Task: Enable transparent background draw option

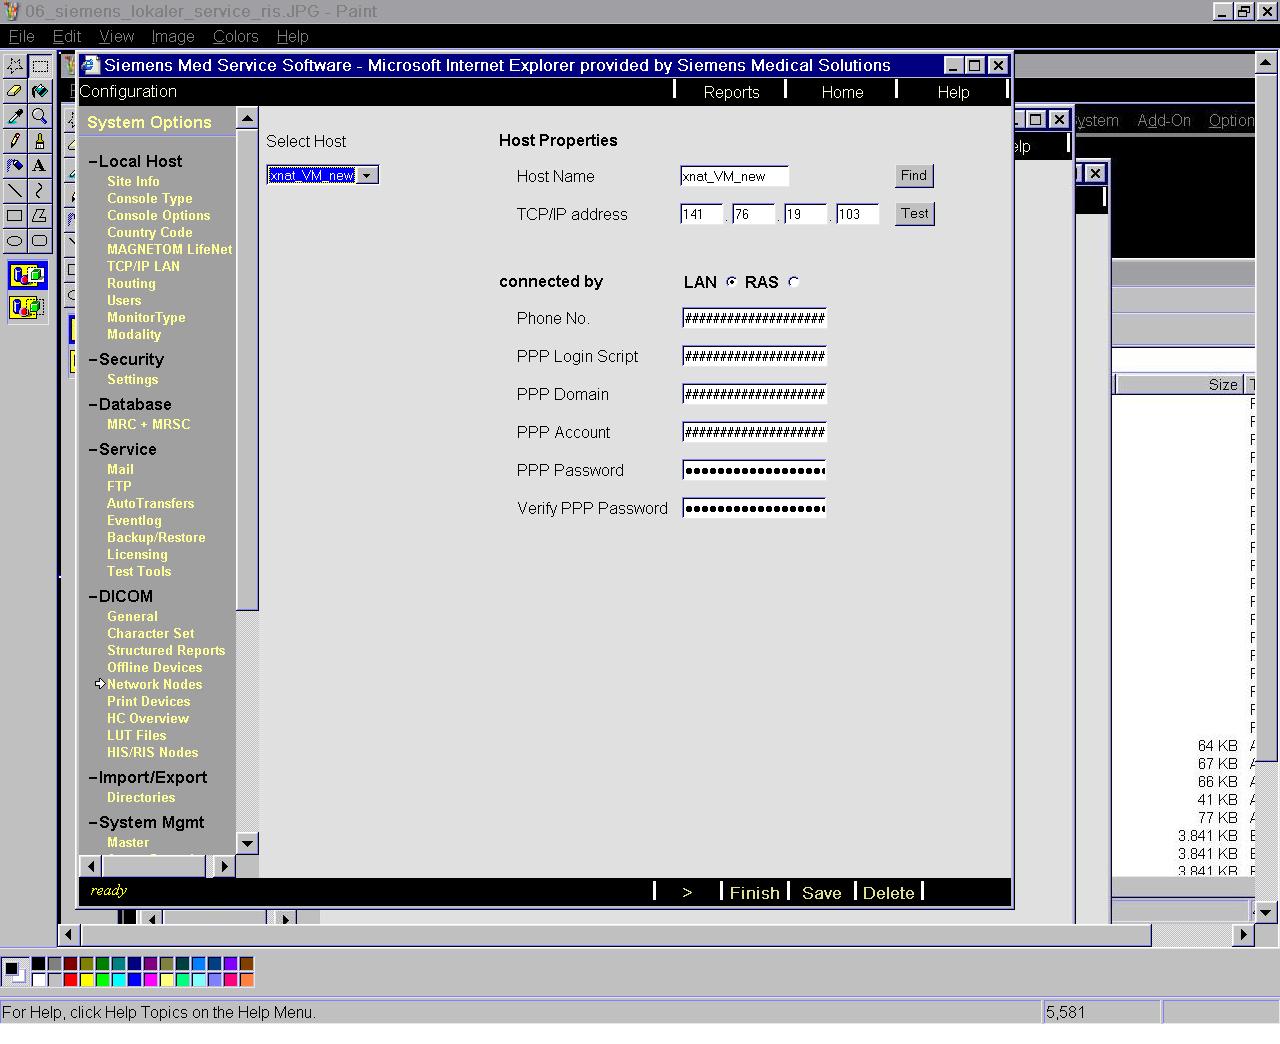Action: click(x=27, y=307)
